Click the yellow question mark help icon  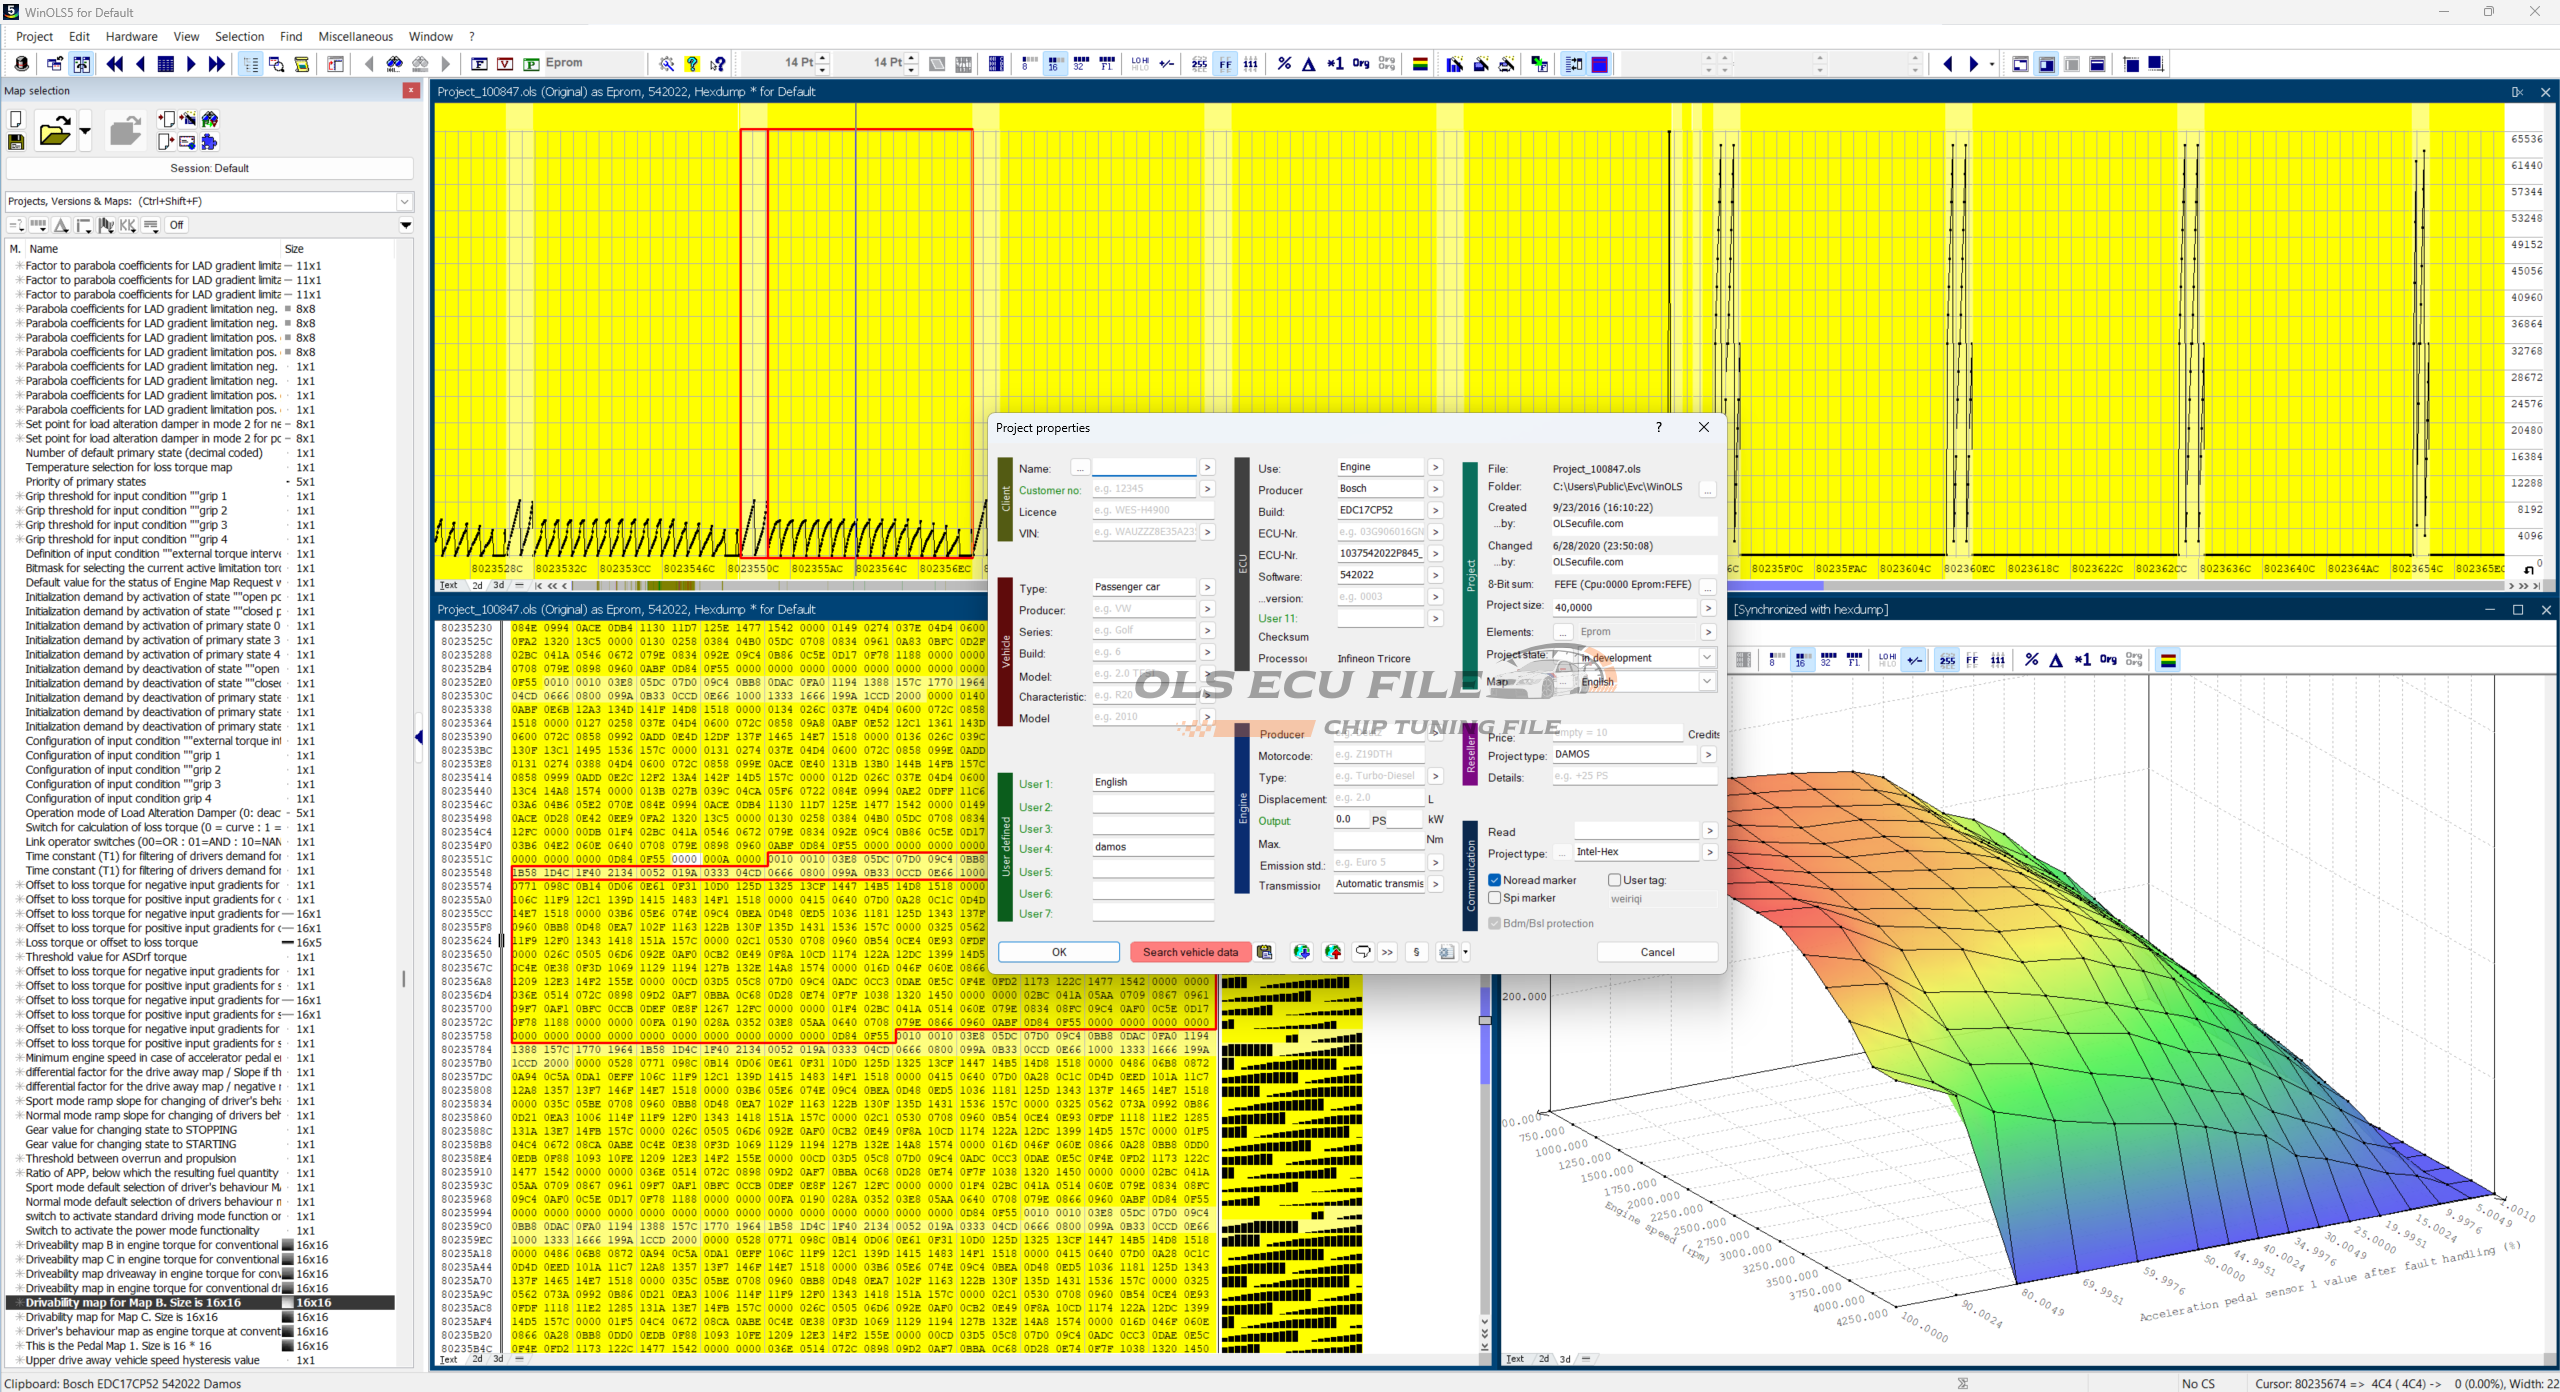[692, 64]
